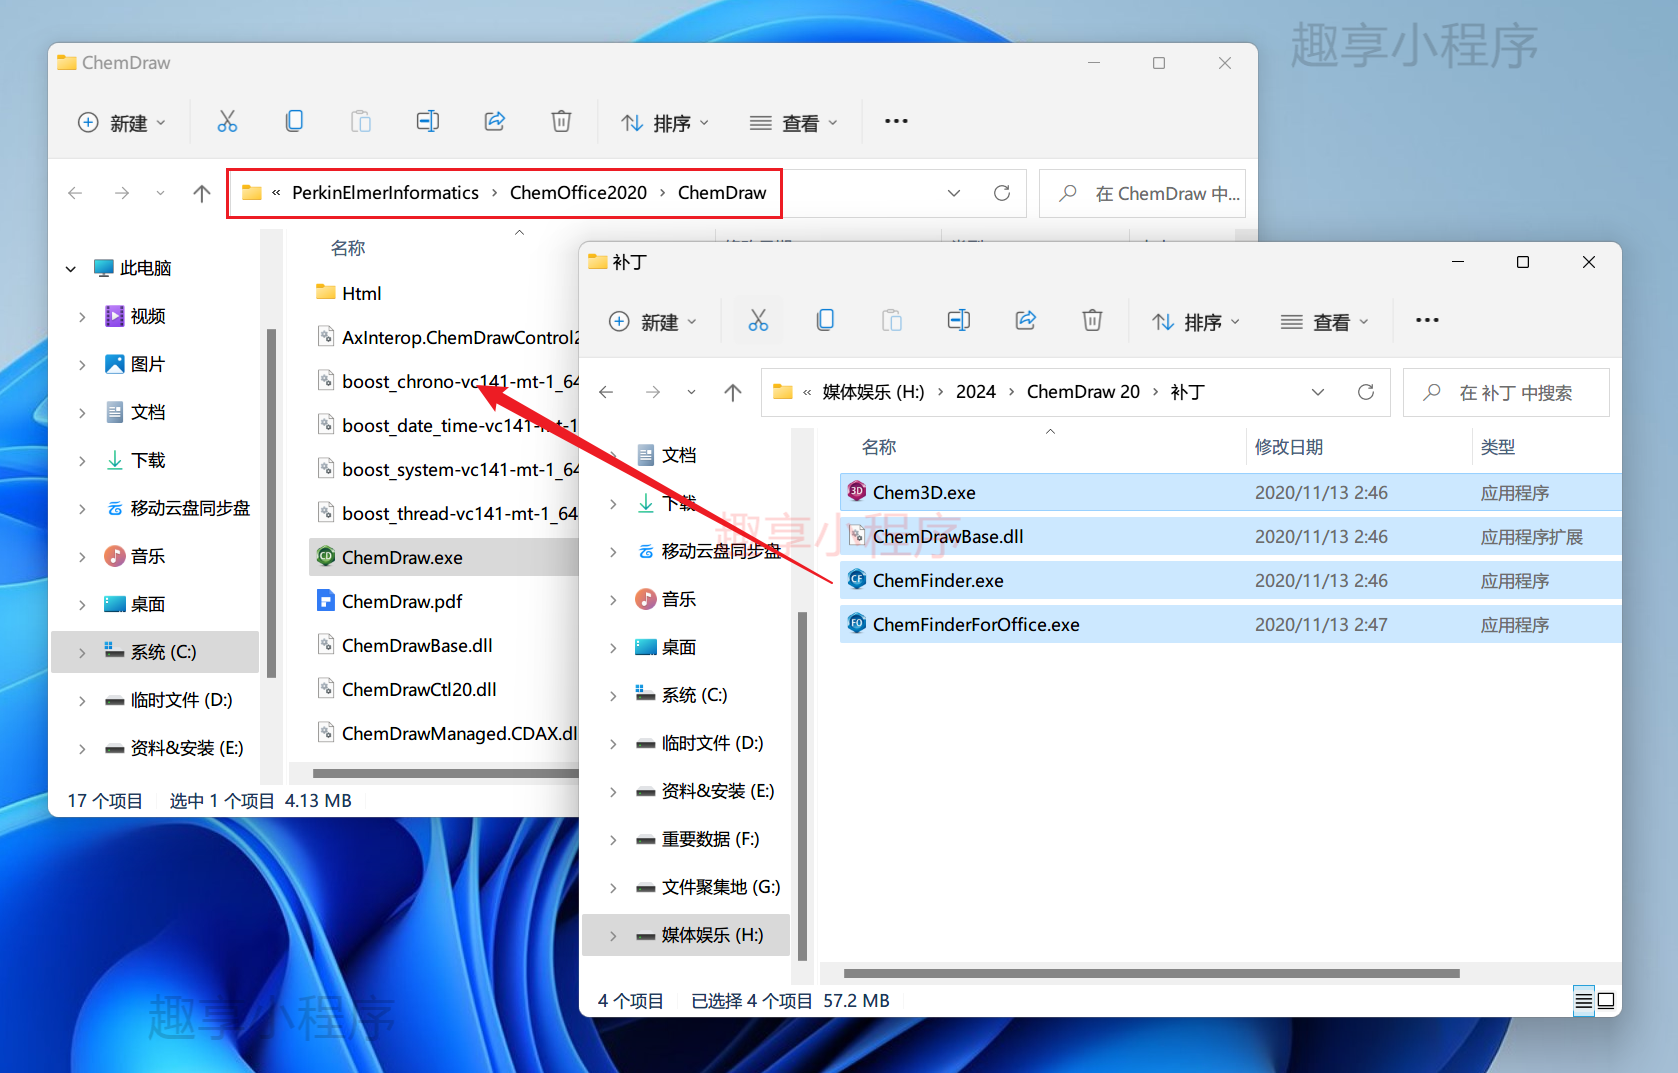Click Copy icon in ChemDraw window toolbar

(x=294, y=122)
